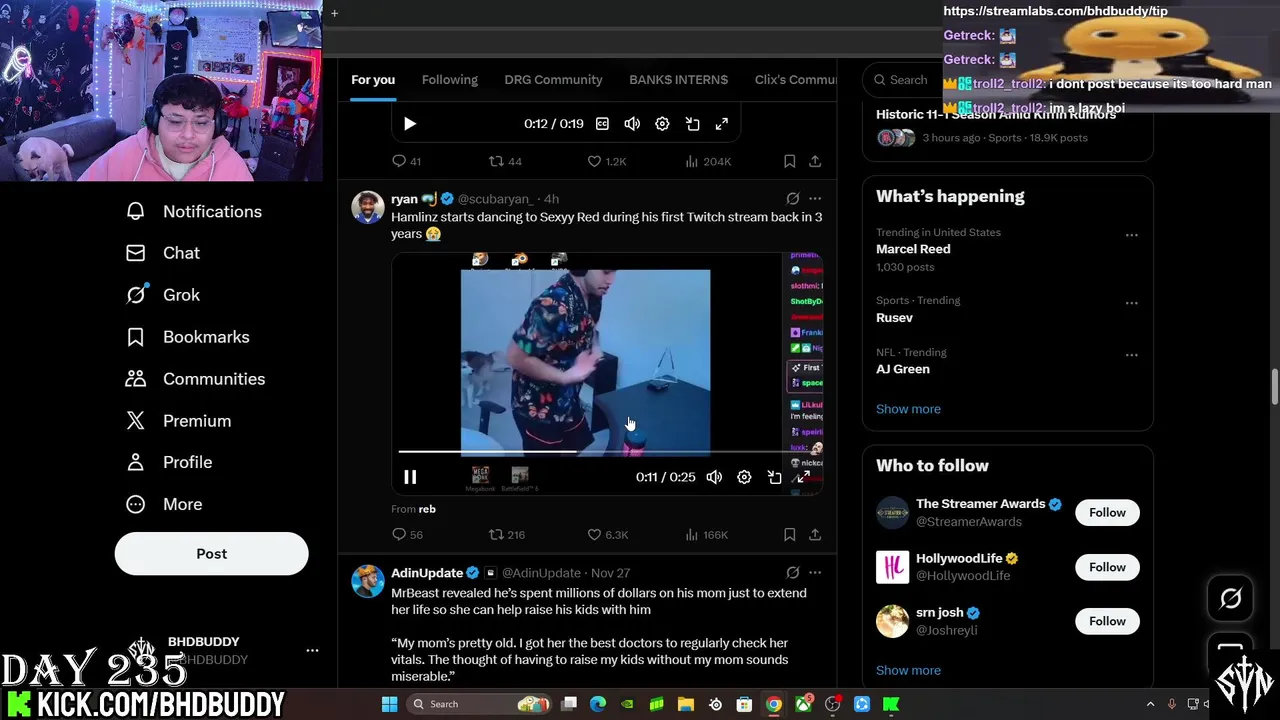Screen dimensions: 1280x720
Task: Repost ryan's post with 216 reposts
Action: tap(507, 535)
